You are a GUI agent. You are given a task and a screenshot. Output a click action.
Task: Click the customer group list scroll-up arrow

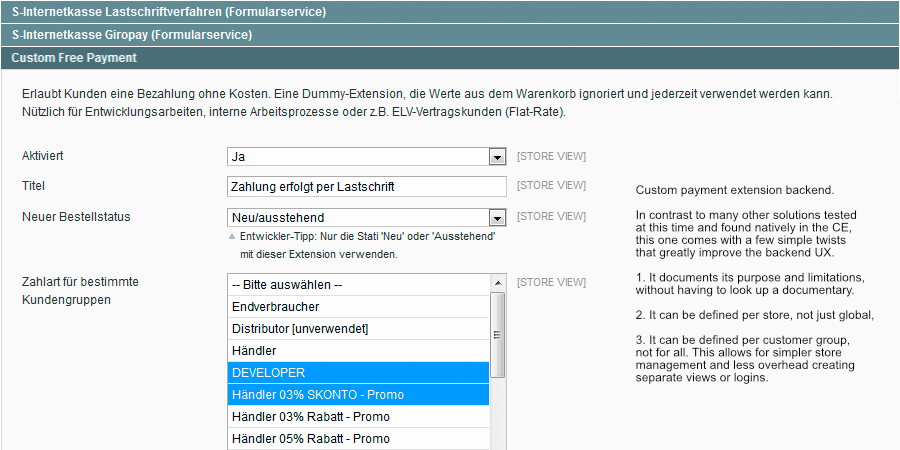click(x=498, y=283)
